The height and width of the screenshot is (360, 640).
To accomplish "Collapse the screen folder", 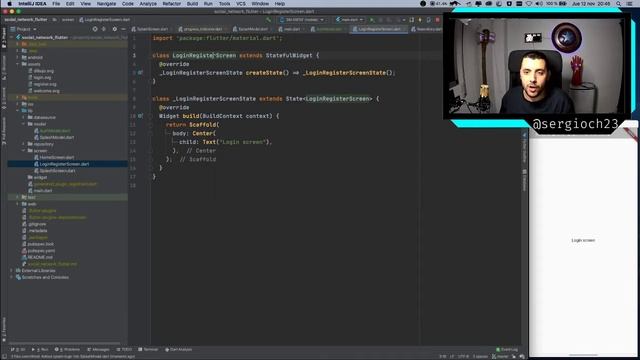I will click(x=24, y=151).
